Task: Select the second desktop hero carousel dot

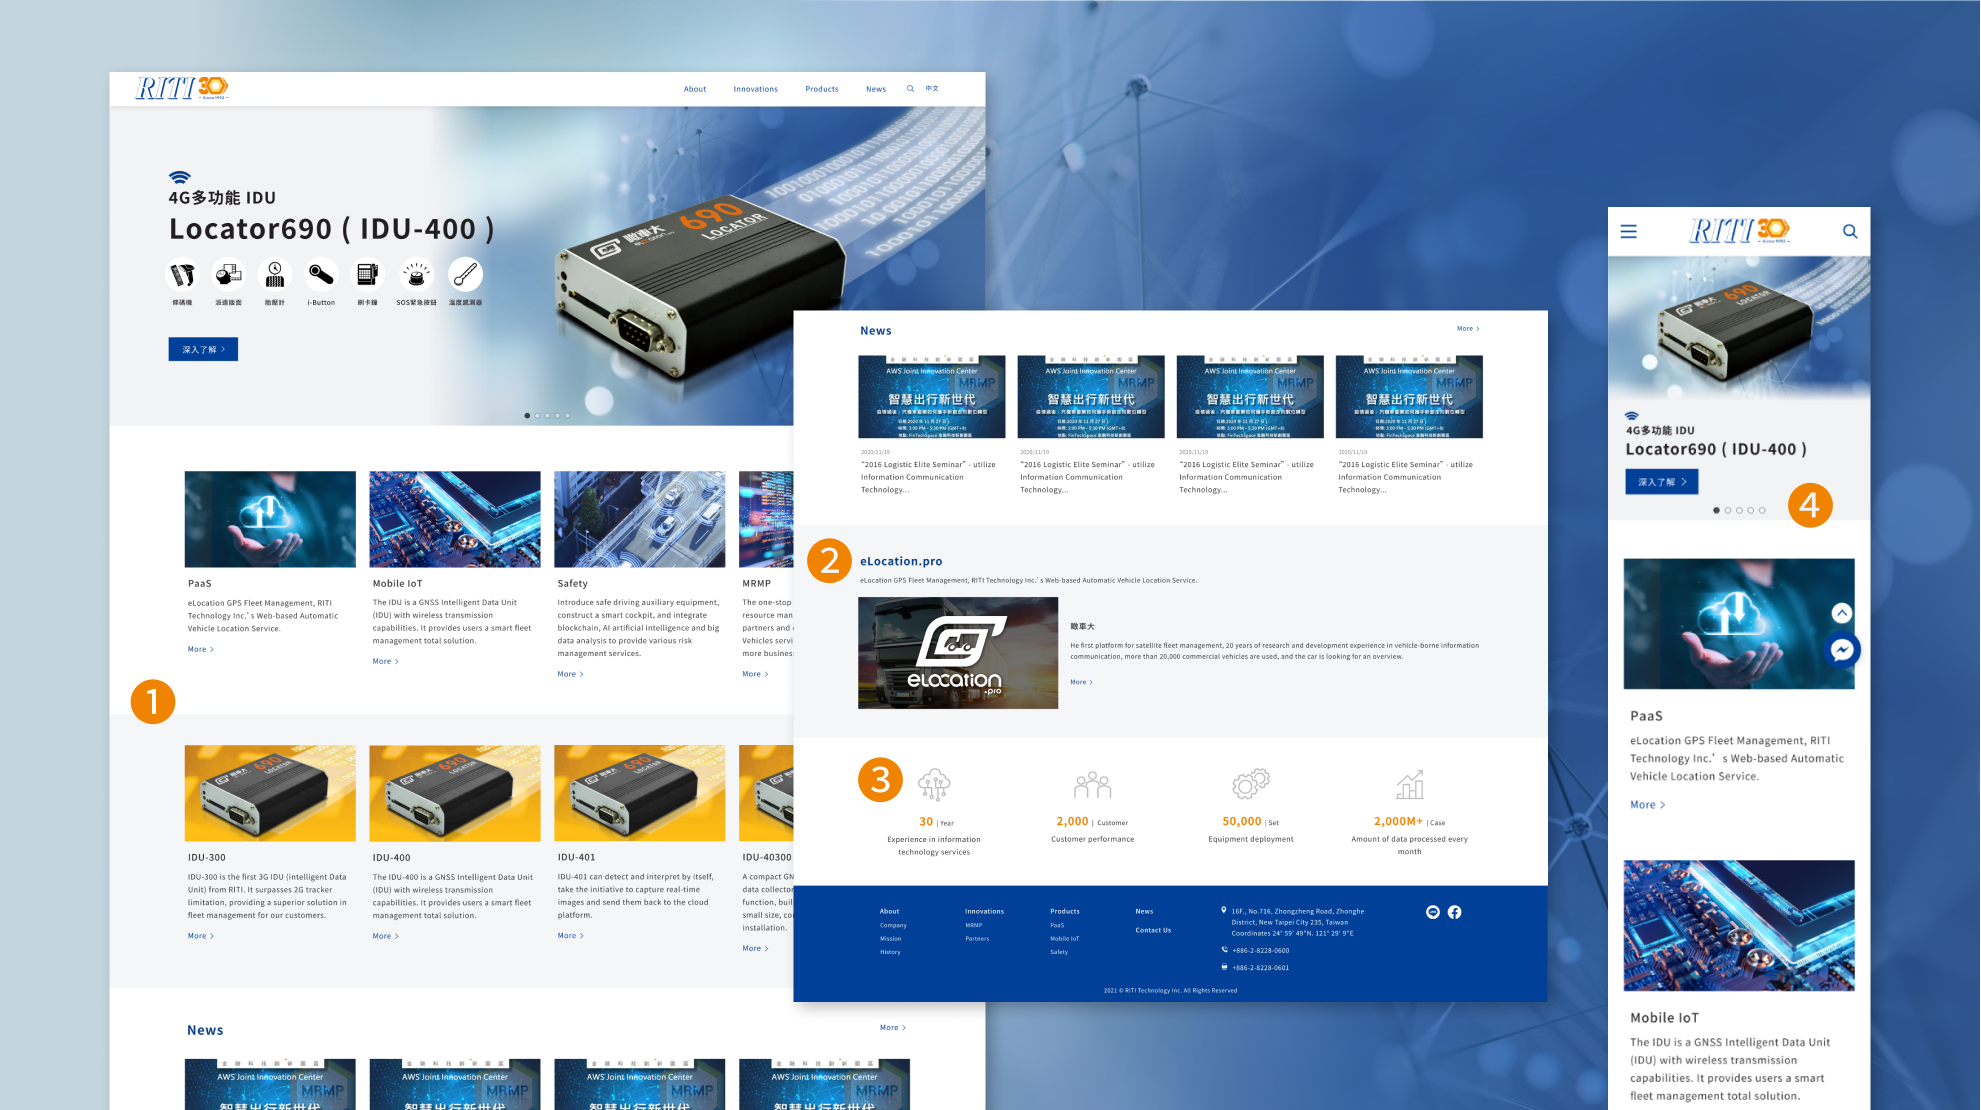Action: coord(537,415)
